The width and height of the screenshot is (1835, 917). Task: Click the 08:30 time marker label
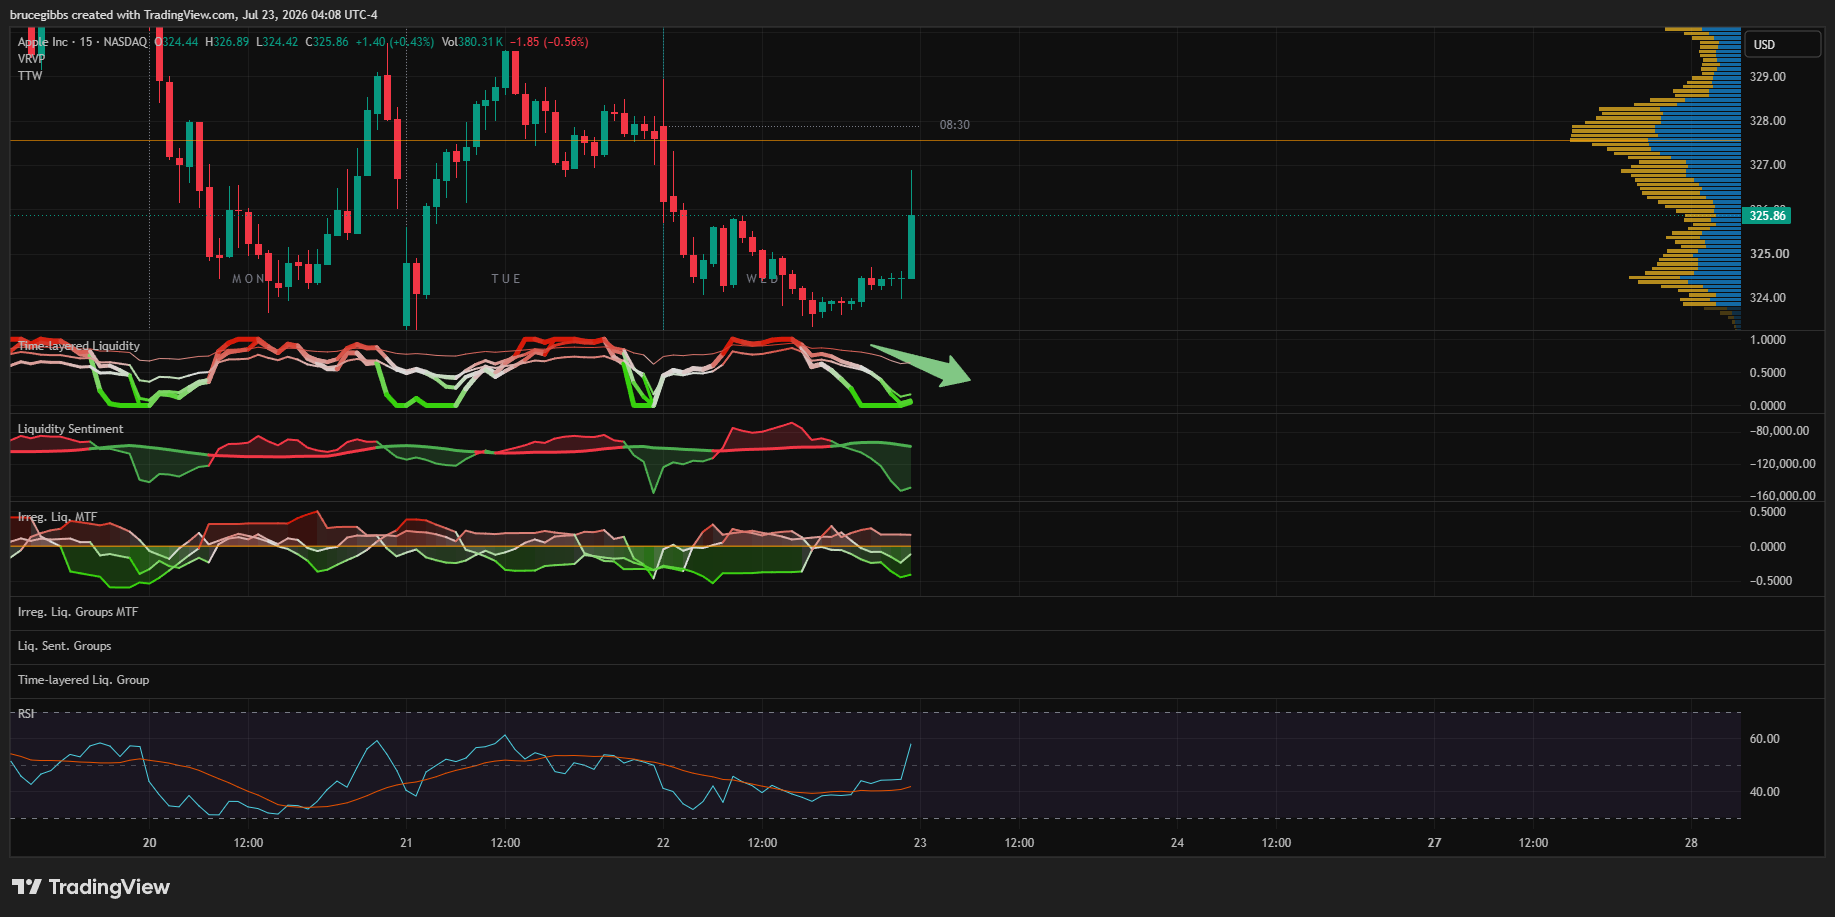click(955, 125)
